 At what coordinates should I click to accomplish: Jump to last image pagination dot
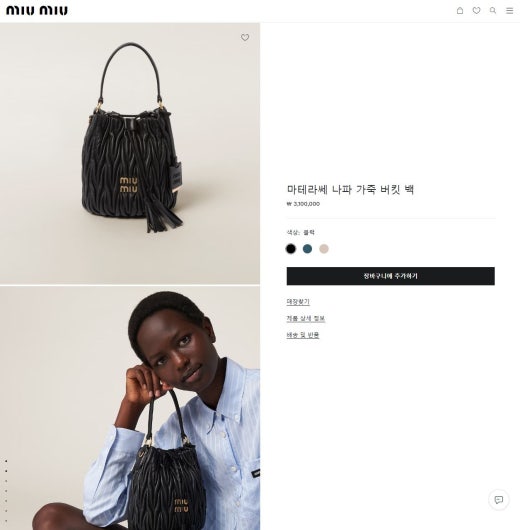tap(6, 521)
